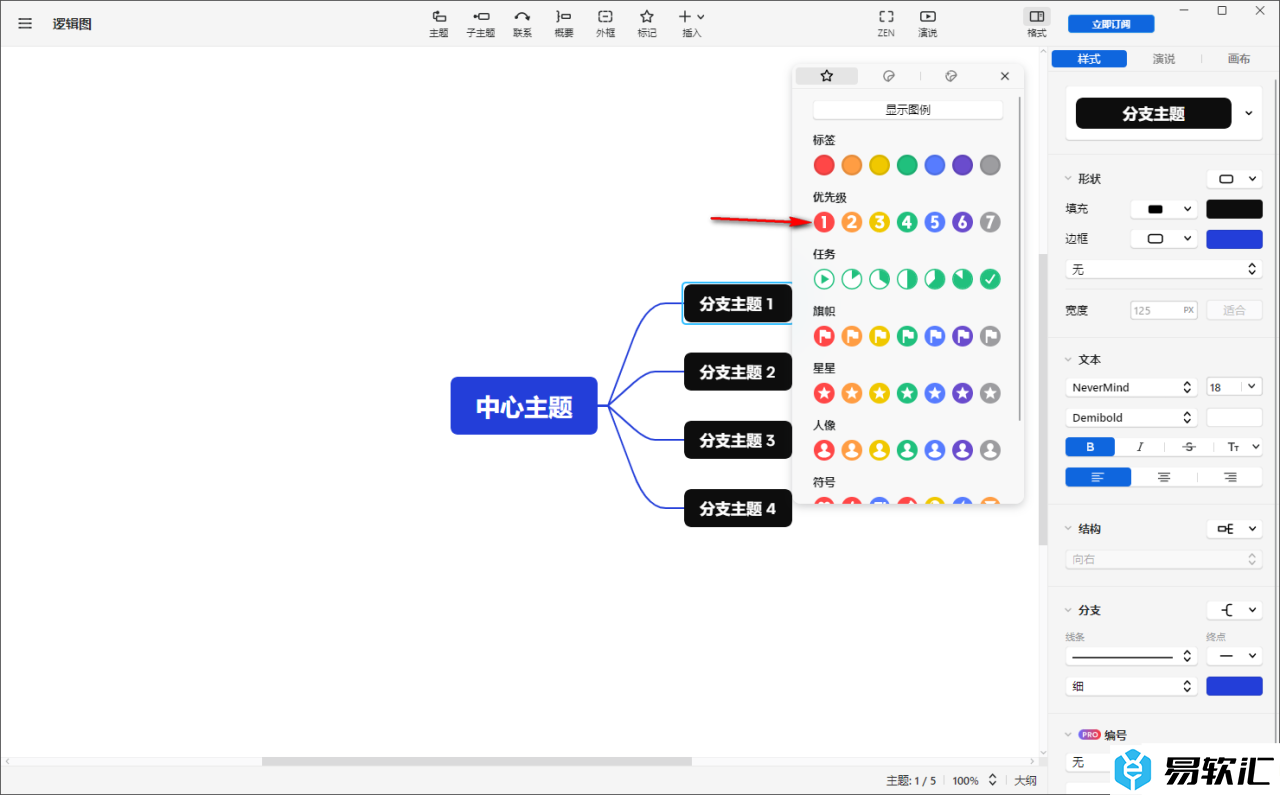Switch to the 样式 tab
The width and height of the screenshot is (1280, 795).
[1089, 59]
